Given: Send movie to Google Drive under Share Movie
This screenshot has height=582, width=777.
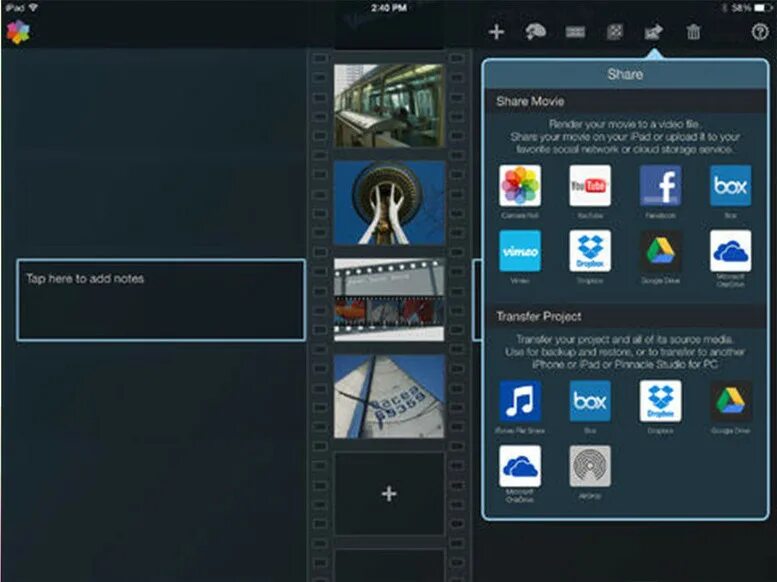Looking at the screenshot, I should 660,251.
